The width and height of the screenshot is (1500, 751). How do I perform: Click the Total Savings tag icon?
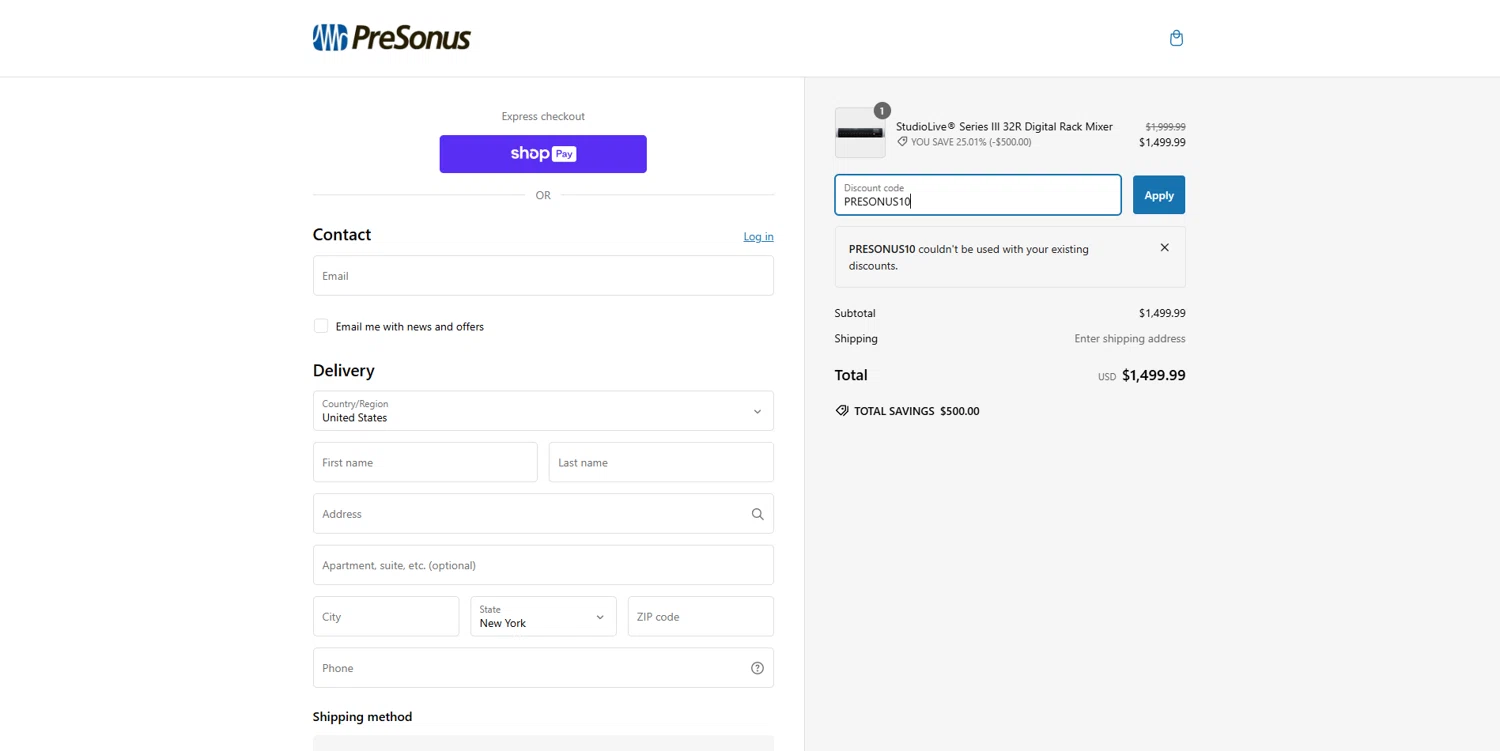(842, 411)
